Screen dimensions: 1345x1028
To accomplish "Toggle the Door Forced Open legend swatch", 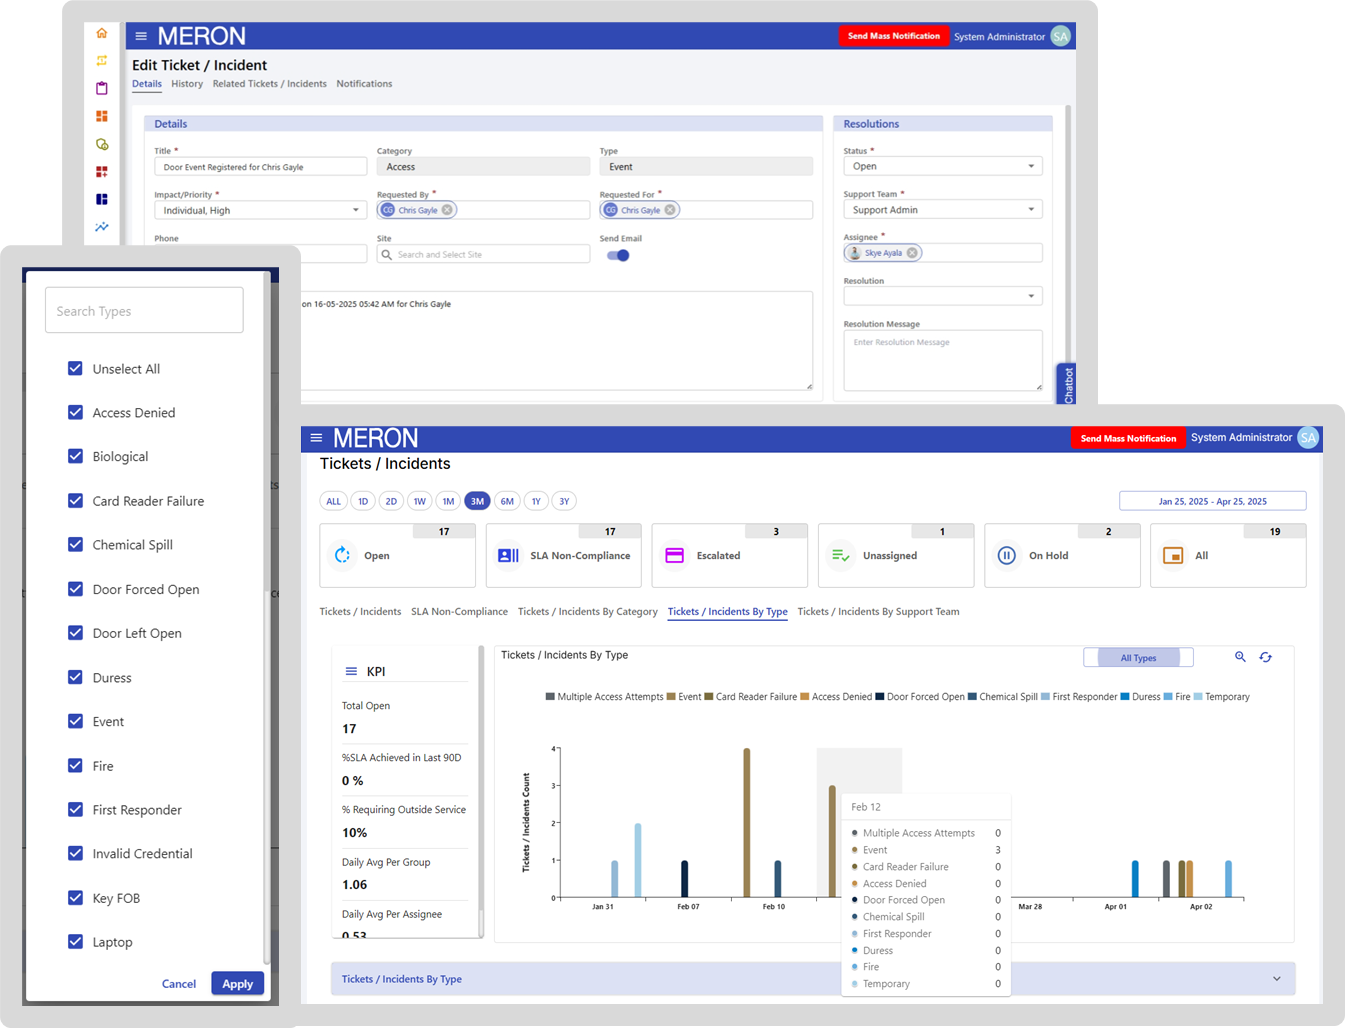I will coord(880,697).
